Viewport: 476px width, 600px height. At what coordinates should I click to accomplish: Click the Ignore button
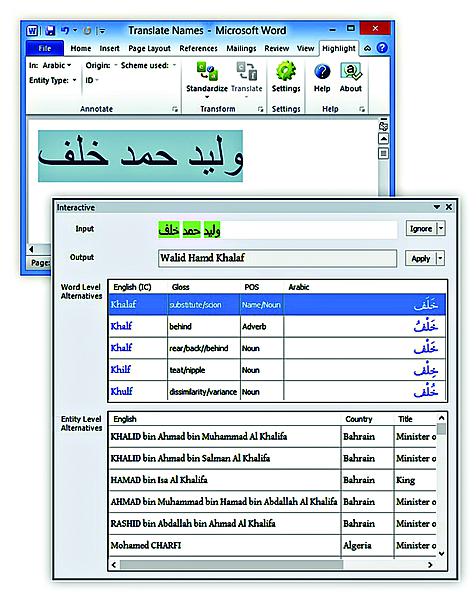[421, 228]
